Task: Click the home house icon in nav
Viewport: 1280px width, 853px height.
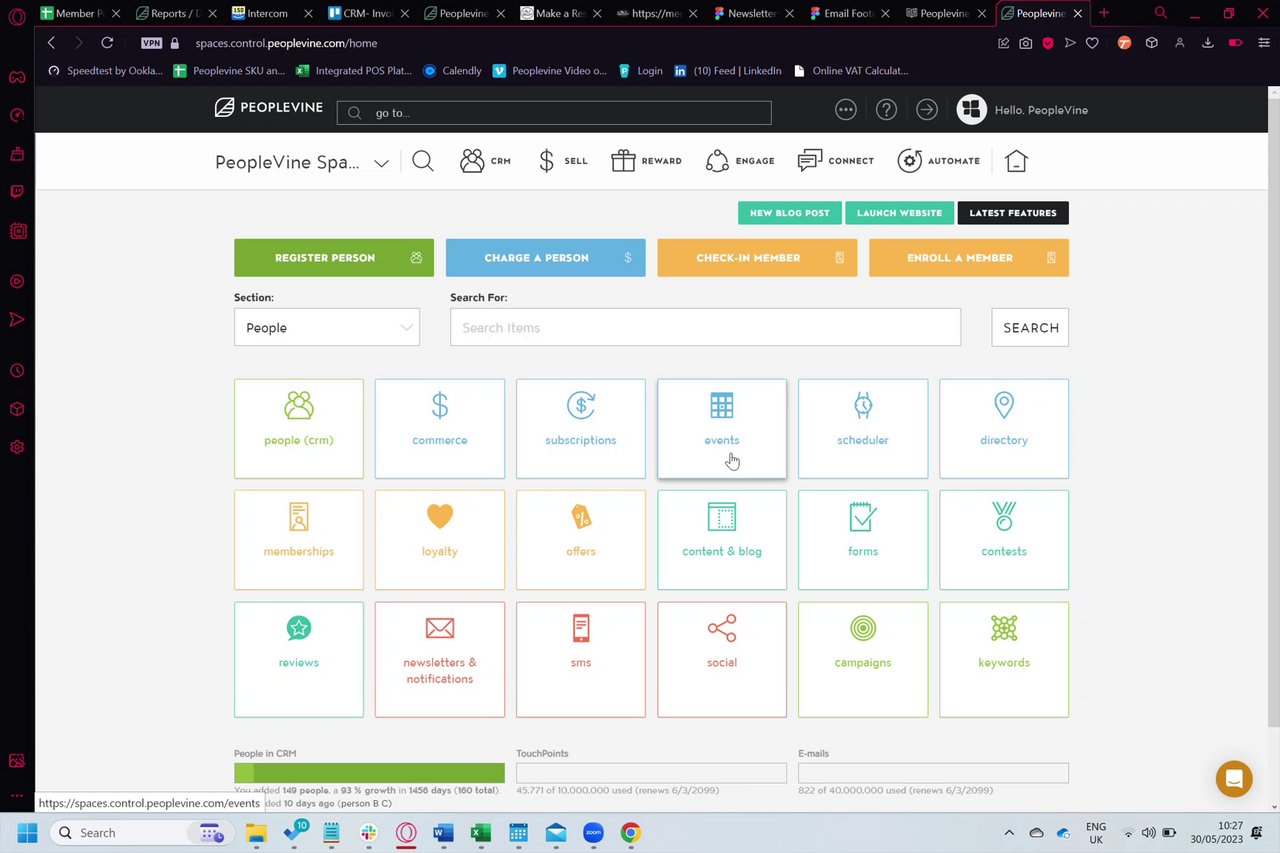Action: (x=1016, y=161)
